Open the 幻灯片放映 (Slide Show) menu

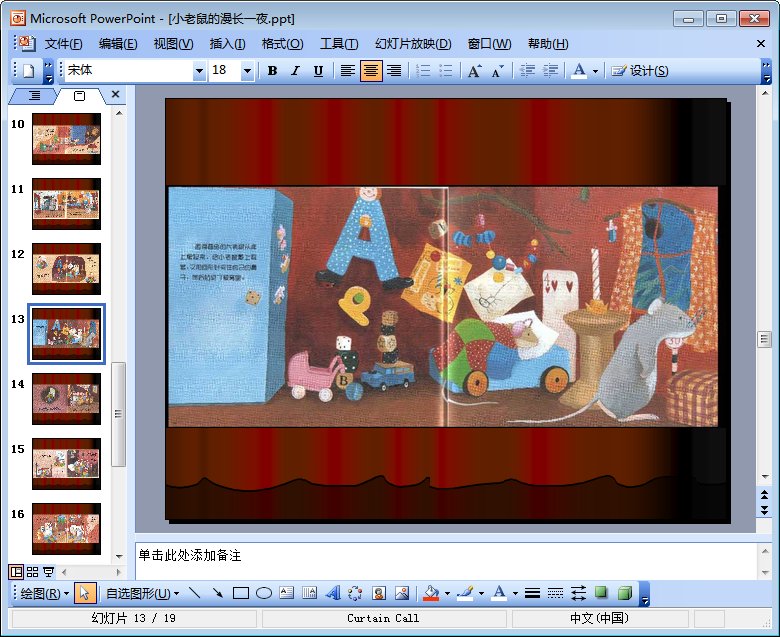(x=413, y=44)
